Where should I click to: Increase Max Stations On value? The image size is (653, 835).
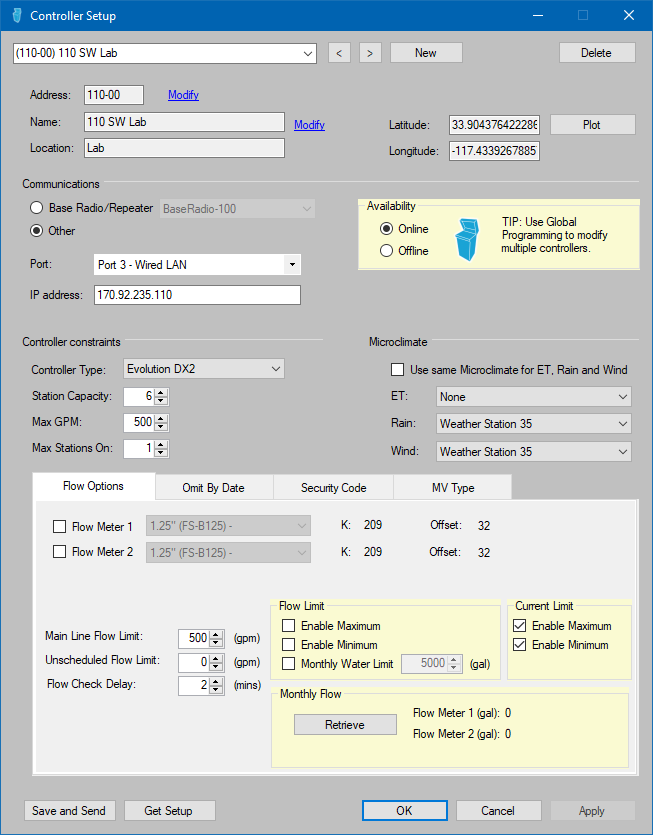[161, 444]
